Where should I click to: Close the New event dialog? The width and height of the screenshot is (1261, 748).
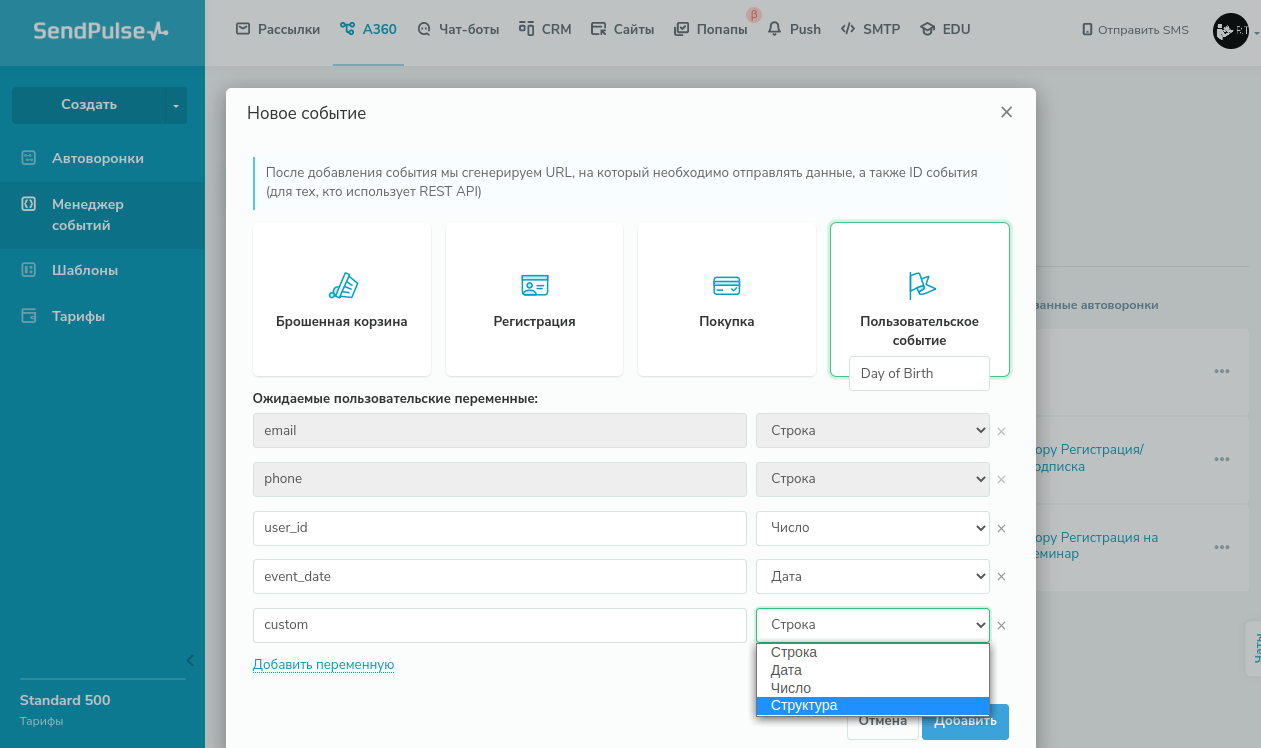point(1006,112)
